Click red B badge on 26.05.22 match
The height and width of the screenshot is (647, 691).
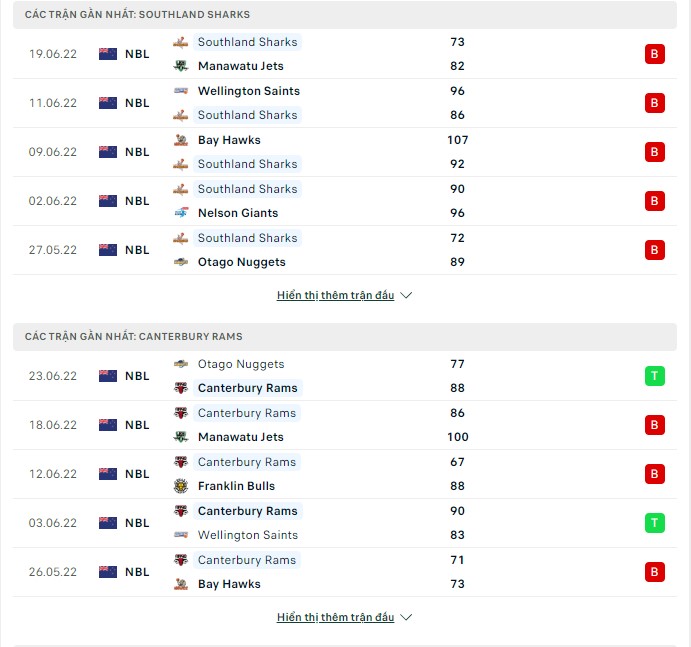click(654, 572)
